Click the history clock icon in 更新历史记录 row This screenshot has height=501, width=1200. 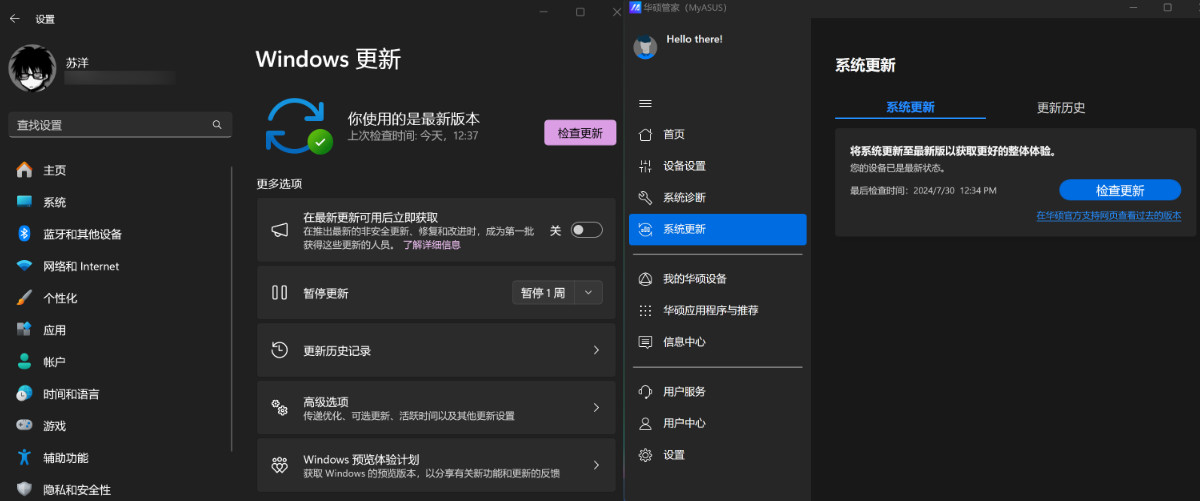pos(281,350)
